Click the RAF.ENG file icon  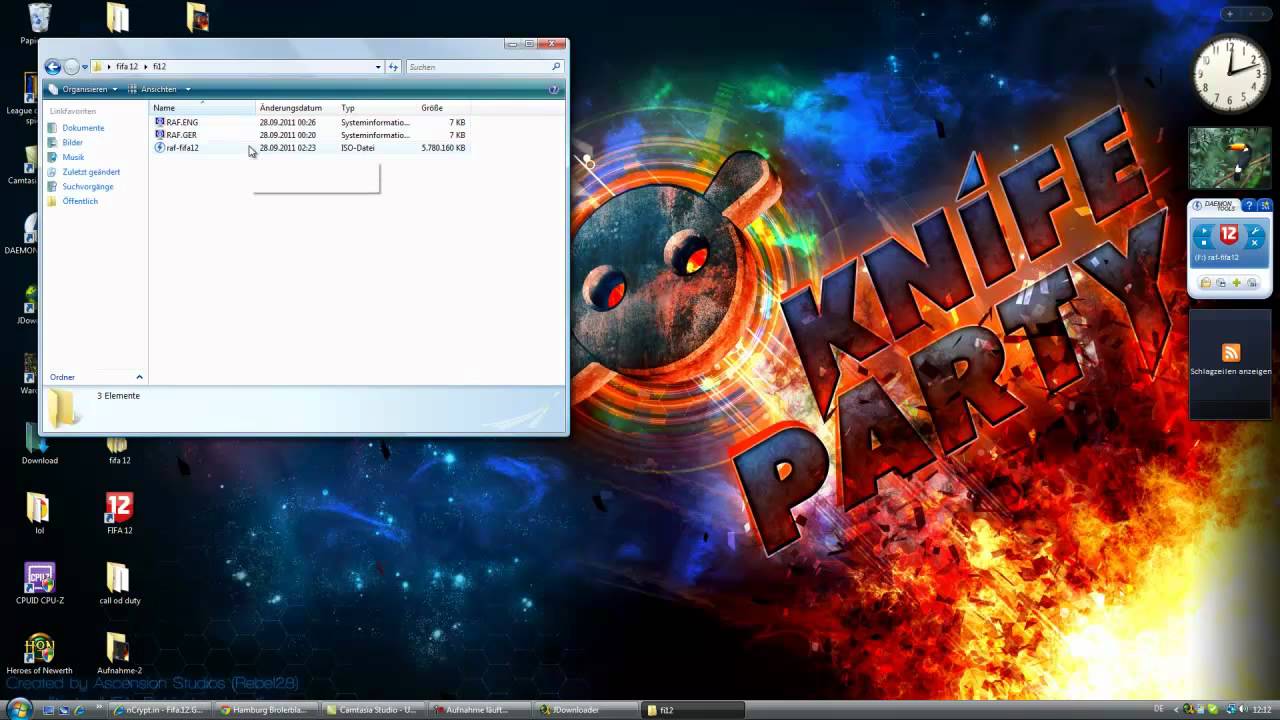pos(159,122)
